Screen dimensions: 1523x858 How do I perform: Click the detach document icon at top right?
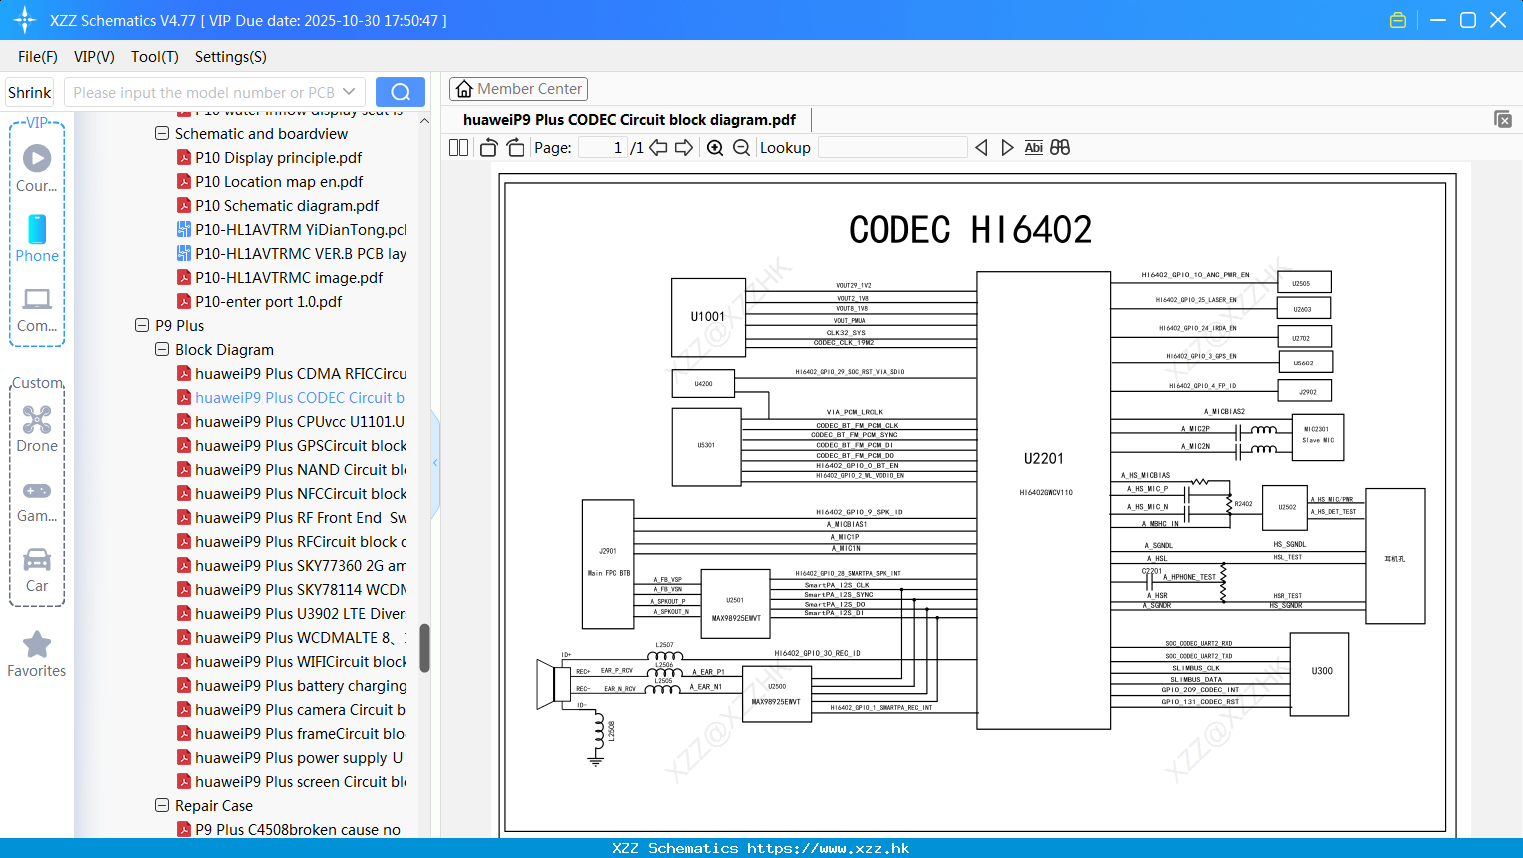(1503, 119)
